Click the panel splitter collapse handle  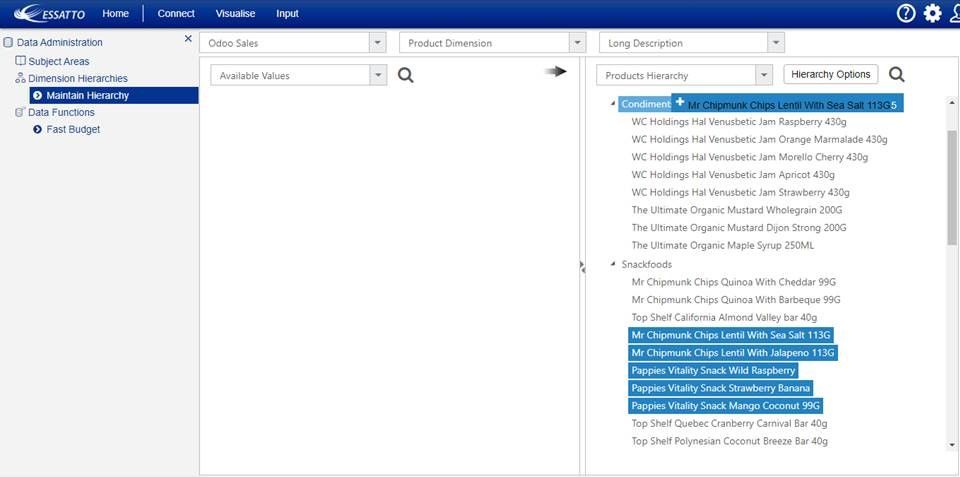pyautogui.click(x=582, y=266)
